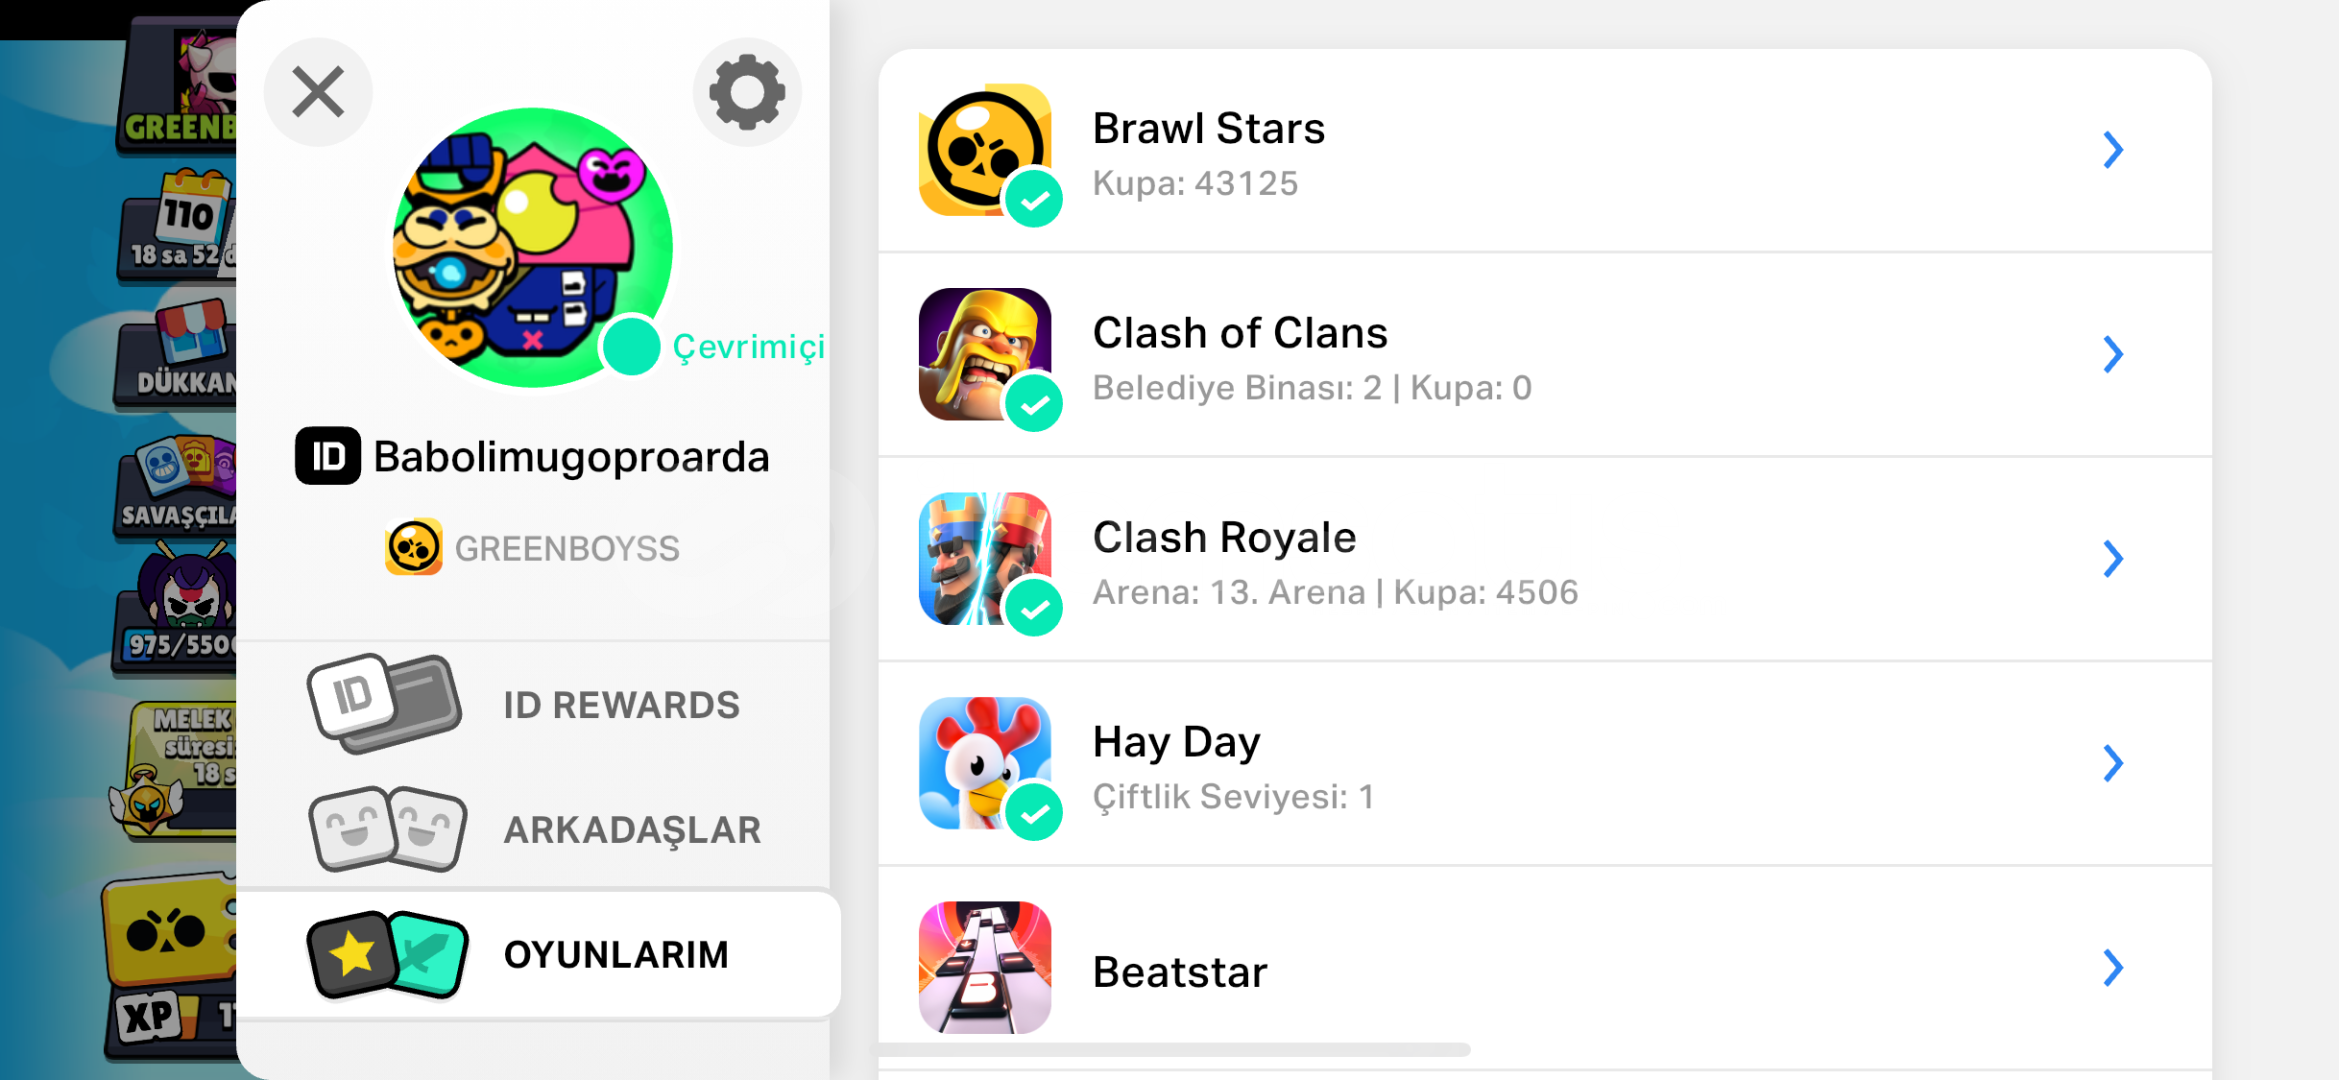Close the Supercell ID panel
This screenshot has height=1080, width=2339.
point(318,92)
